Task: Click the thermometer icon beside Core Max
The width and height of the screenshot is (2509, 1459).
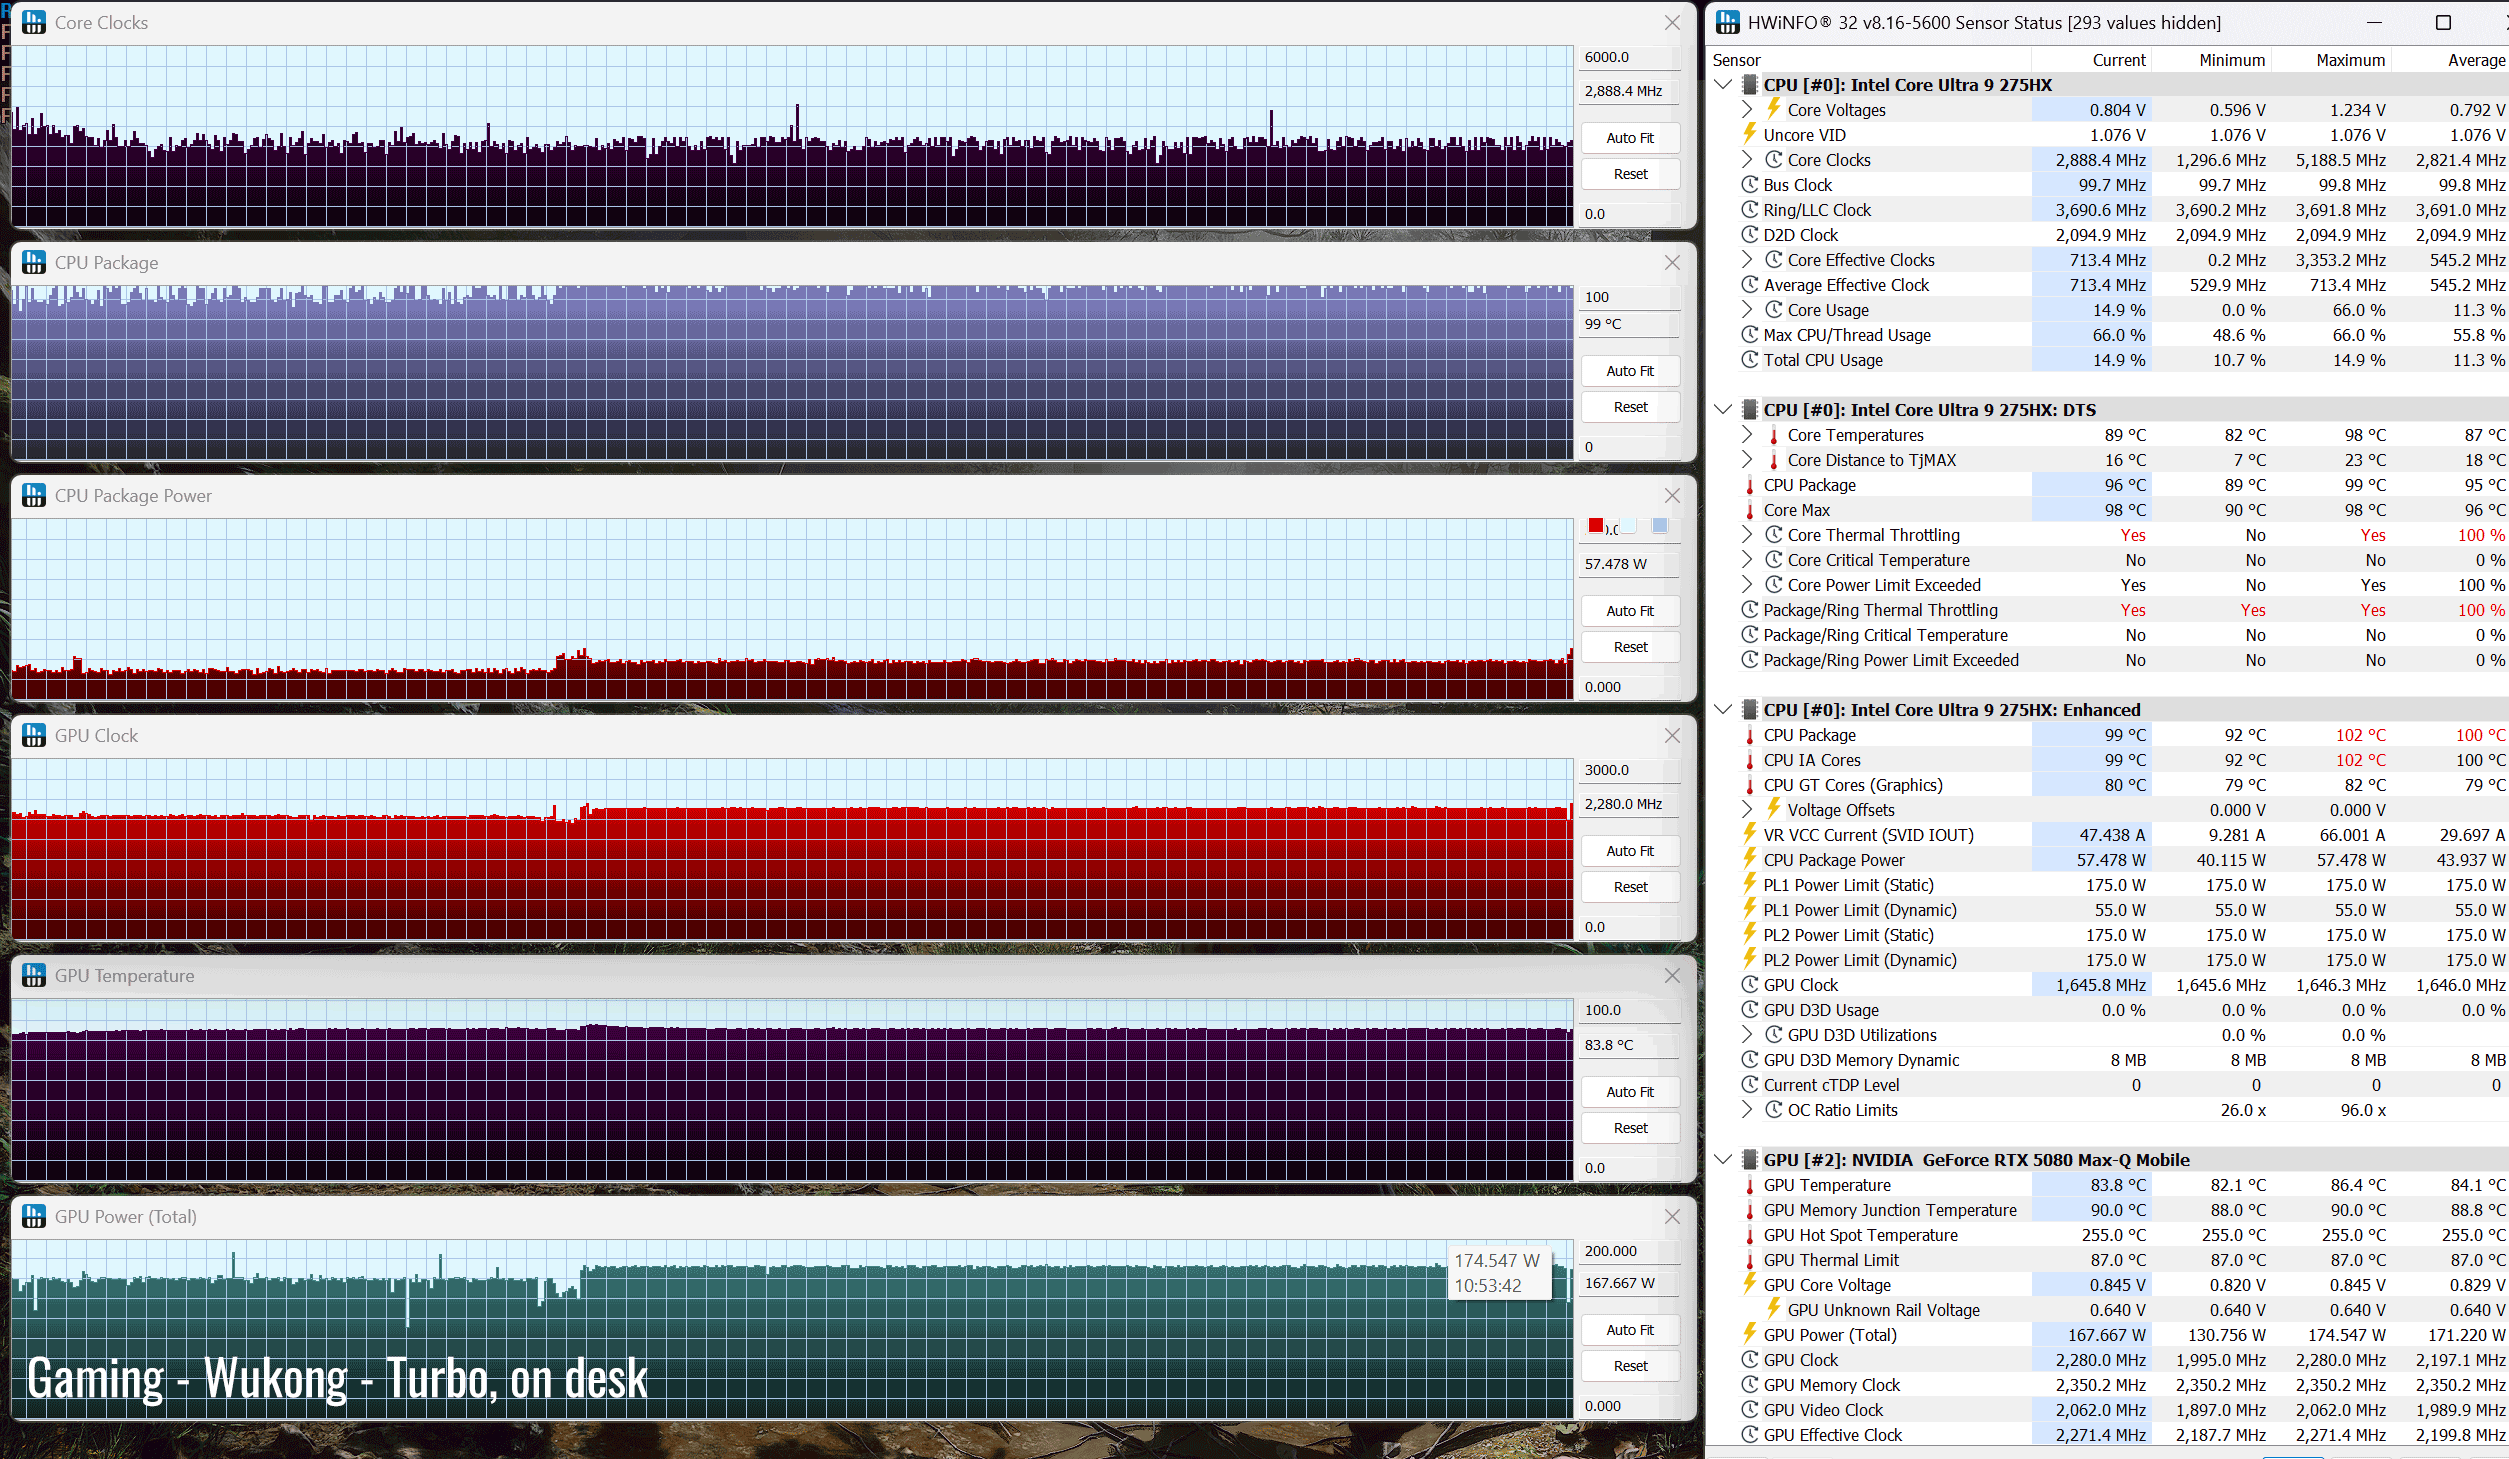Action: pos(1750,510)
